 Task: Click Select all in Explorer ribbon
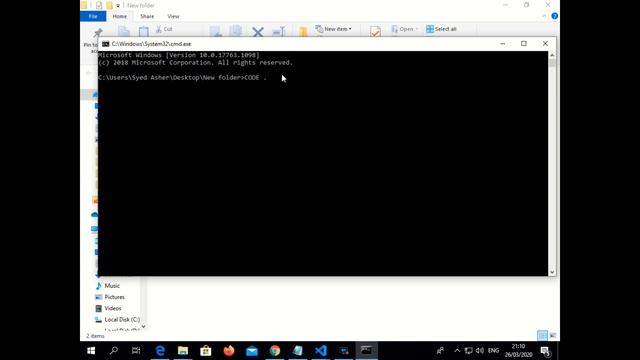point(441,29)
